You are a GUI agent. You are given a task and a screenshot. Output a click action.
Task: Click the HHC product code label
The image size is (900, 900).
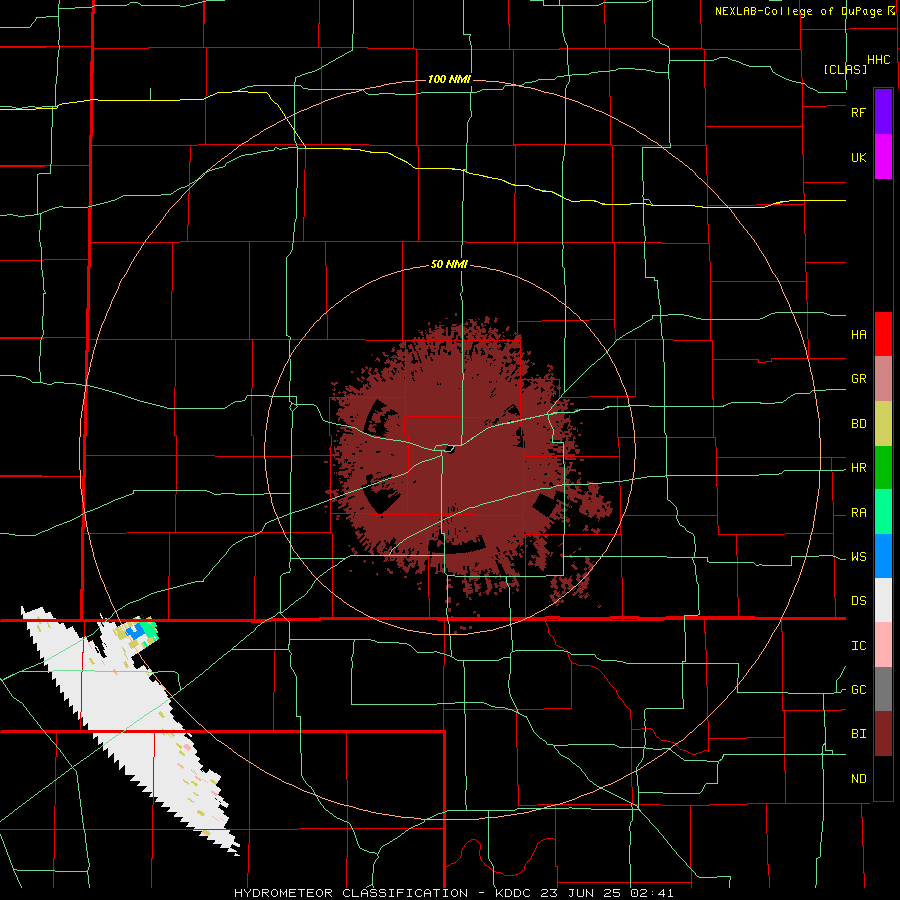pyautogui.click(x=879, y=60)
